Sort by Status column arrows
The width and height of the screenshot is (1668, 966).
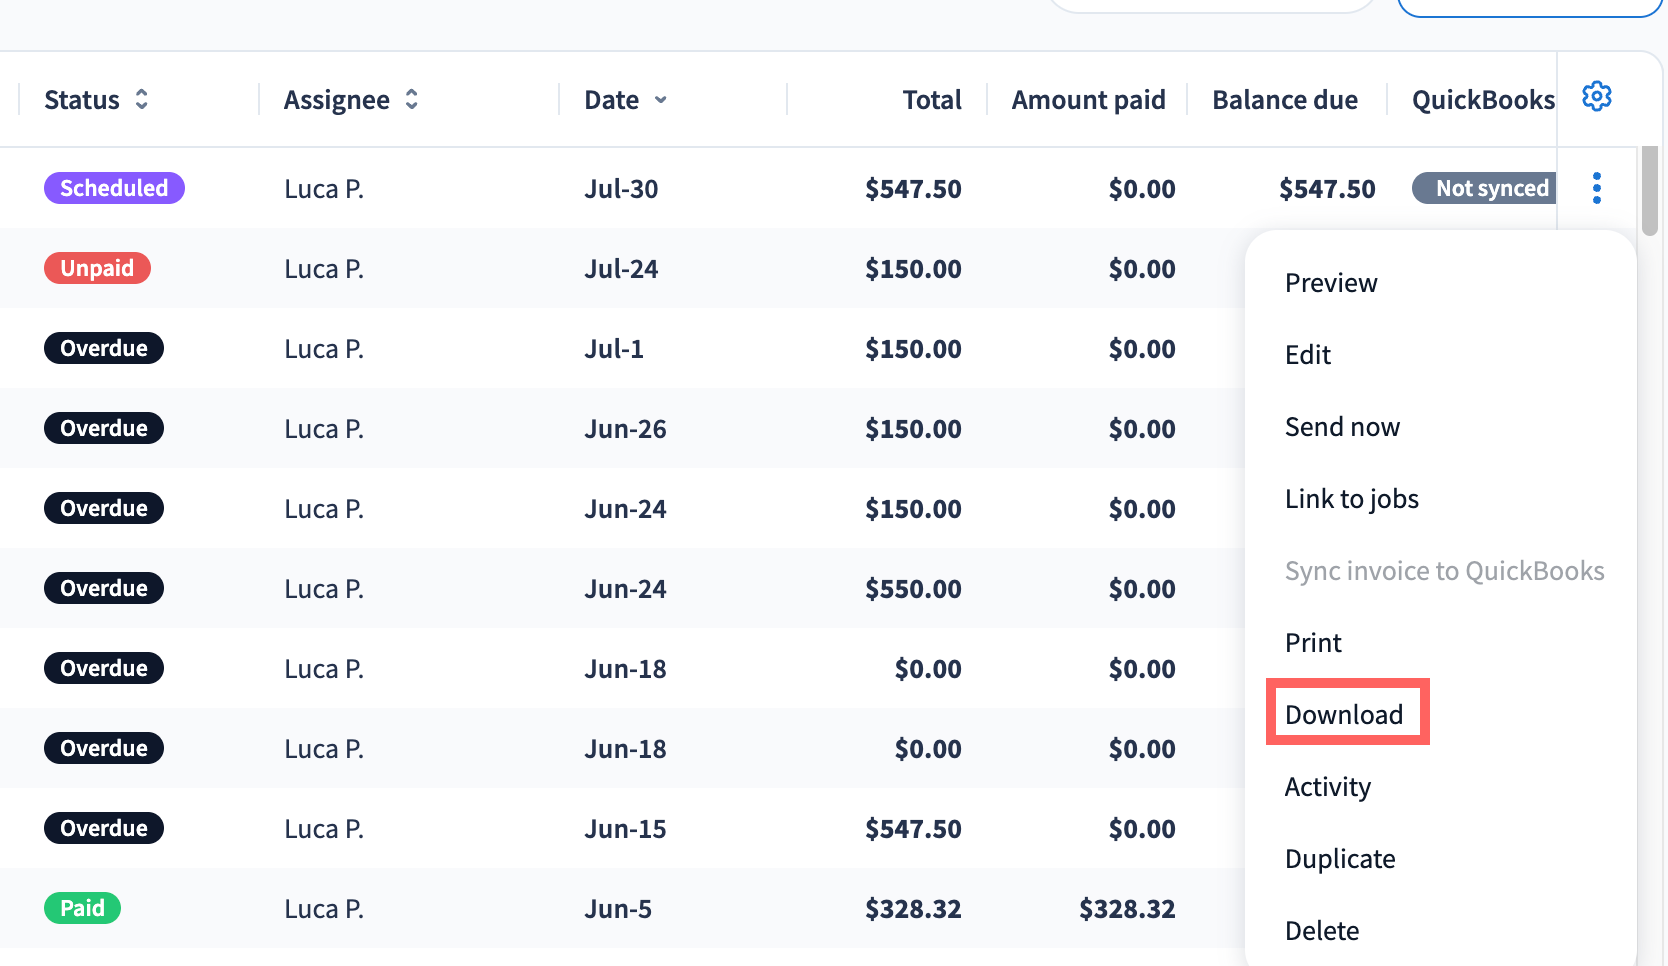142,100
